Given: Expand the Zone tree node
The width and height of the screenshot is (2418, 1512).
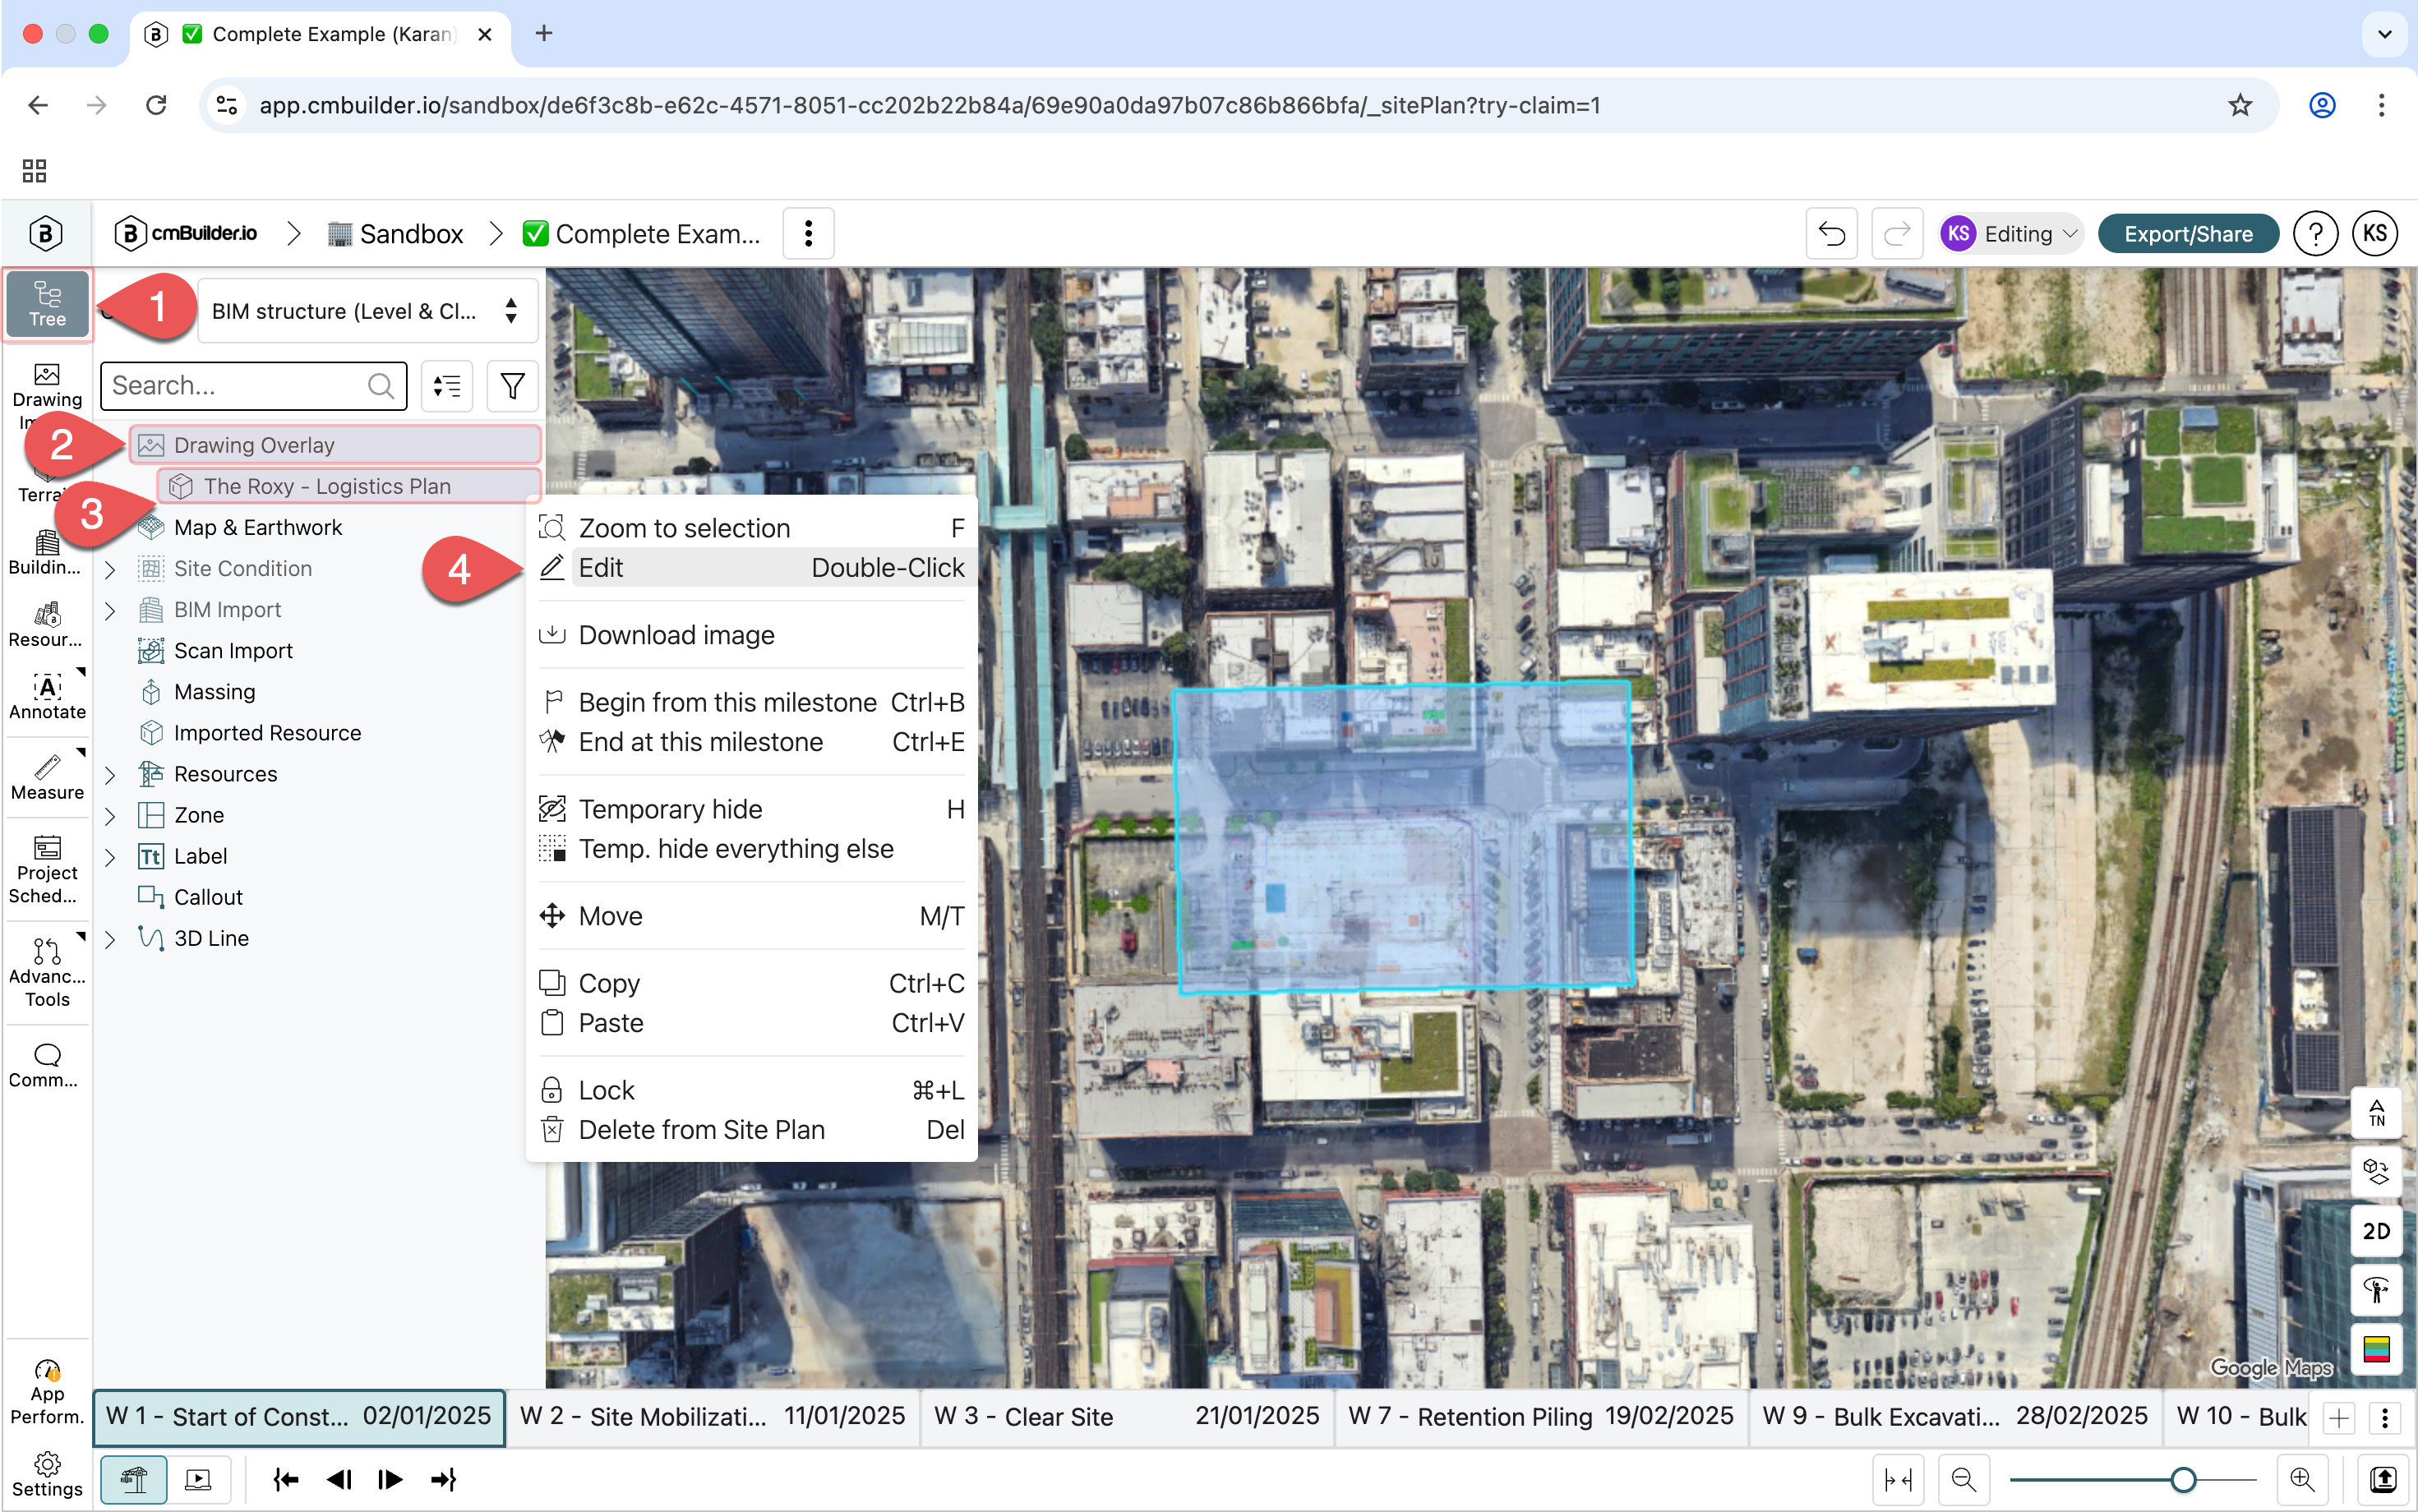Looking at the screenshot, I should 110,815.
